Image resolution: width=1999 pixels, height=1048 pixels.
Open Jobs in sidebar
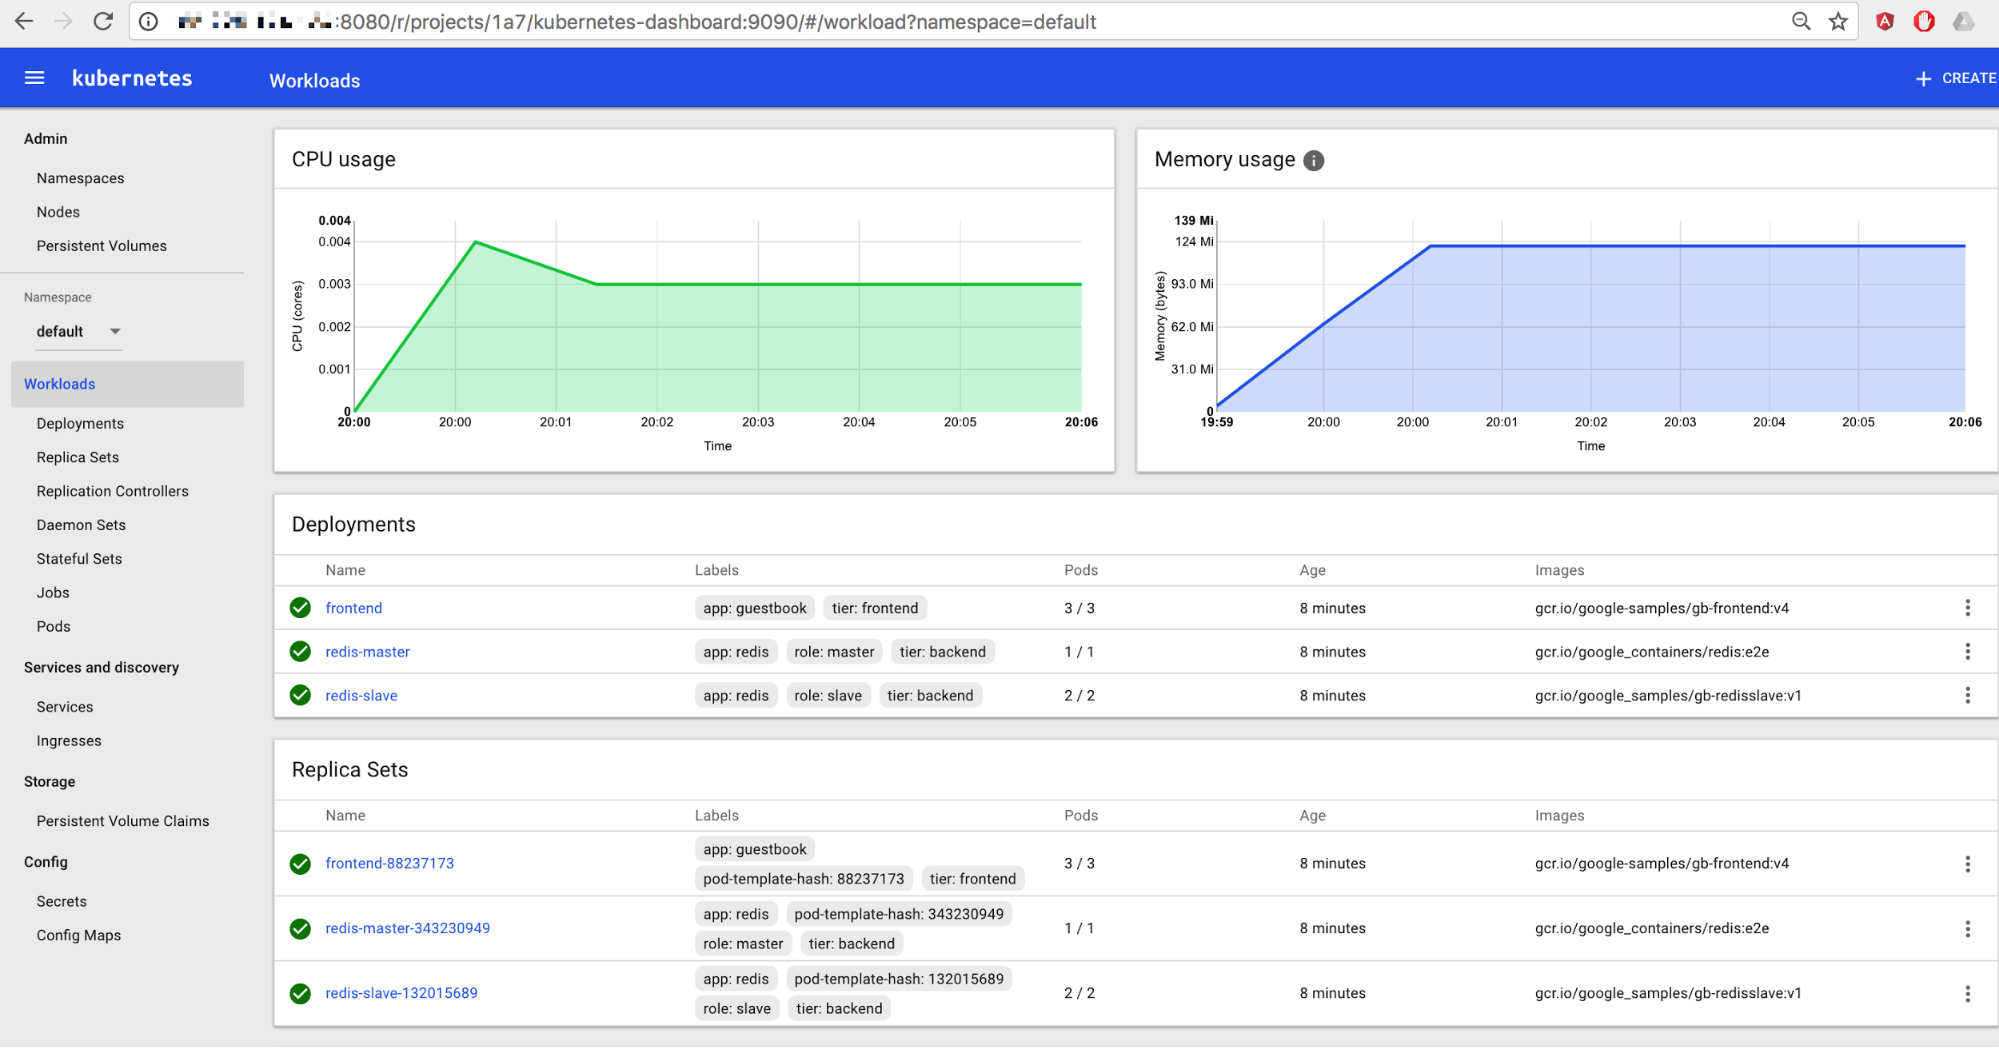[53, 593]
